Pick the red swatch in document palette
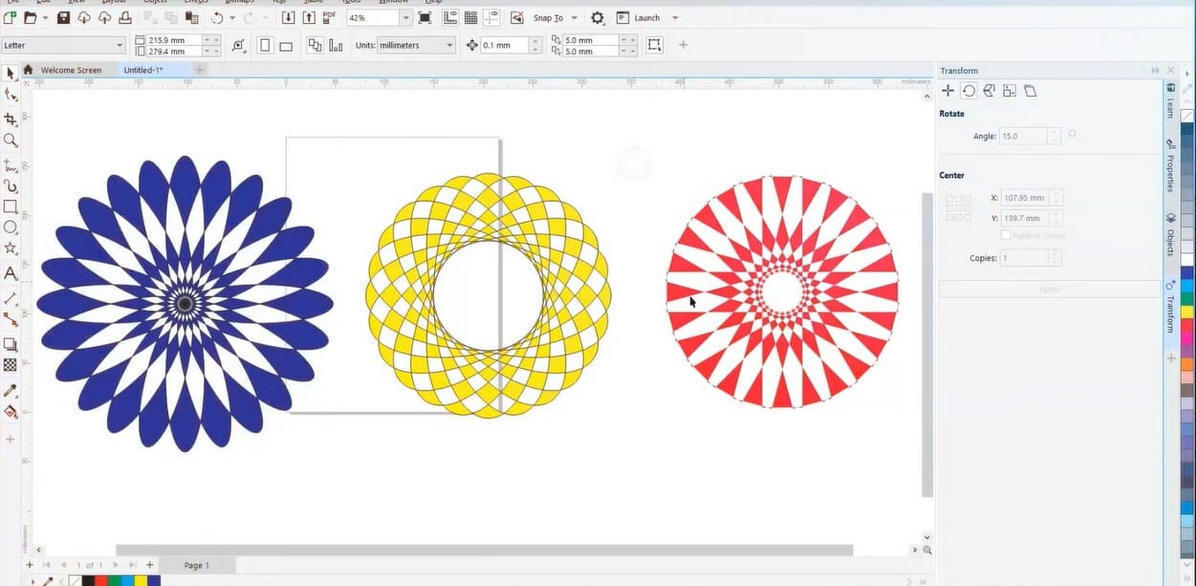Image resolution: width=1196 pixels, height=586 pixels. coord(101,581)
